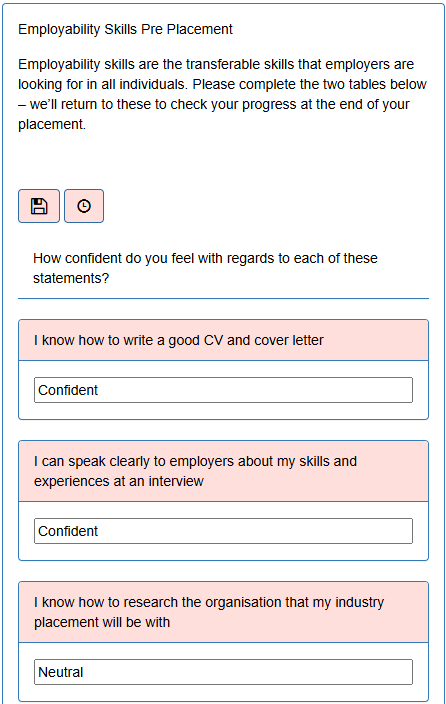This screenshot has width=446, height=704.
Task: Click the 'How confident do you feel' question
Action: pyautogui.click(x=205, y=268)
